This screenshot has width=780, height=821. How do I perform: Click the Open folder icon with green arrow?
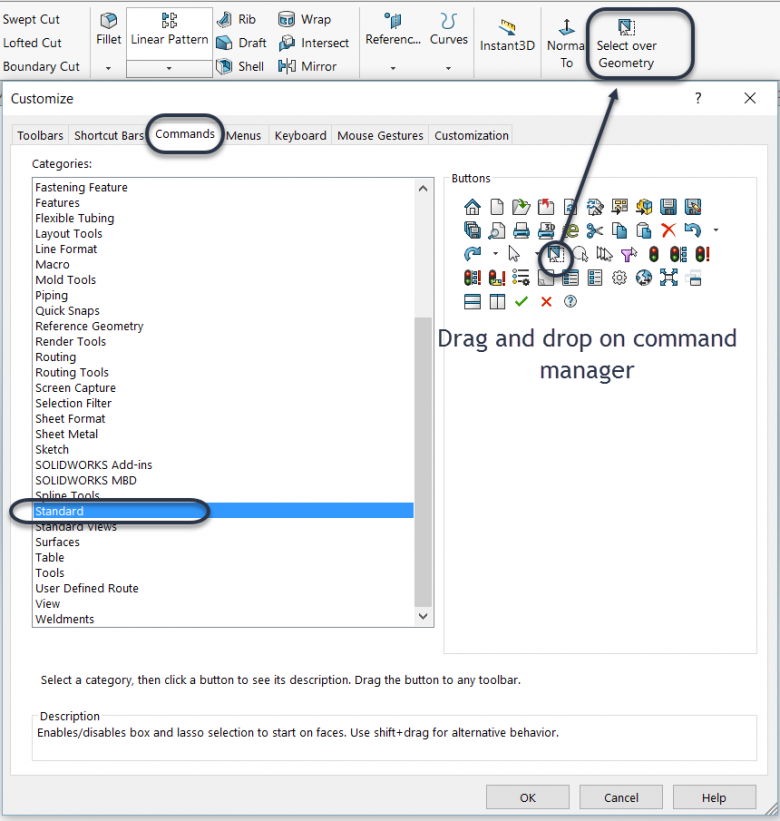[521, 207]
